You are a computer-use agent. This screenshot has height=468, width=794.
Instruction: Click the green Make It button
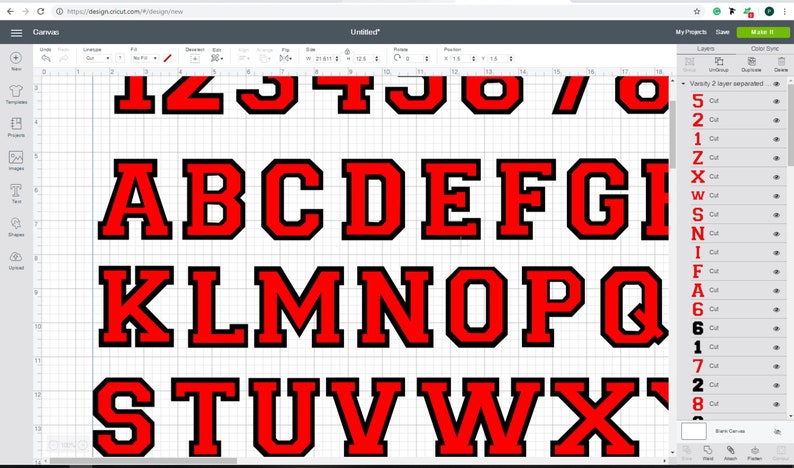click(x=763, y=32)
